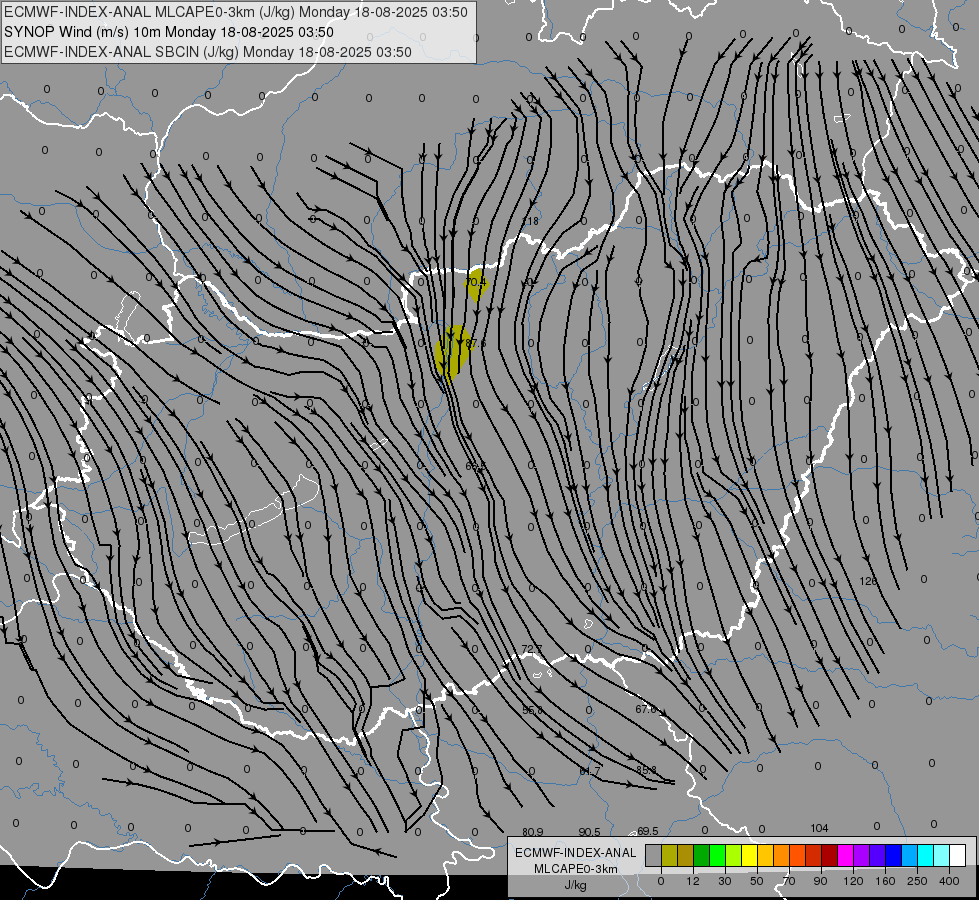Click the 69.5 value on the map
979x900 pixels.
(647, 831)
